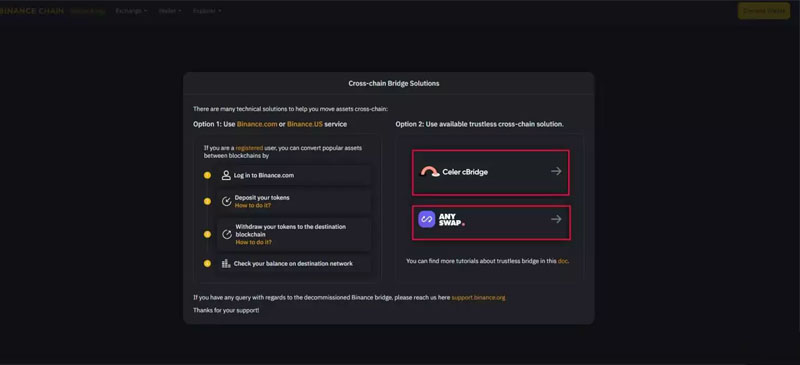Open the Exchange dropdown in the top navigation
This screenshot has width=800, height=365.
tap(132, 11)
